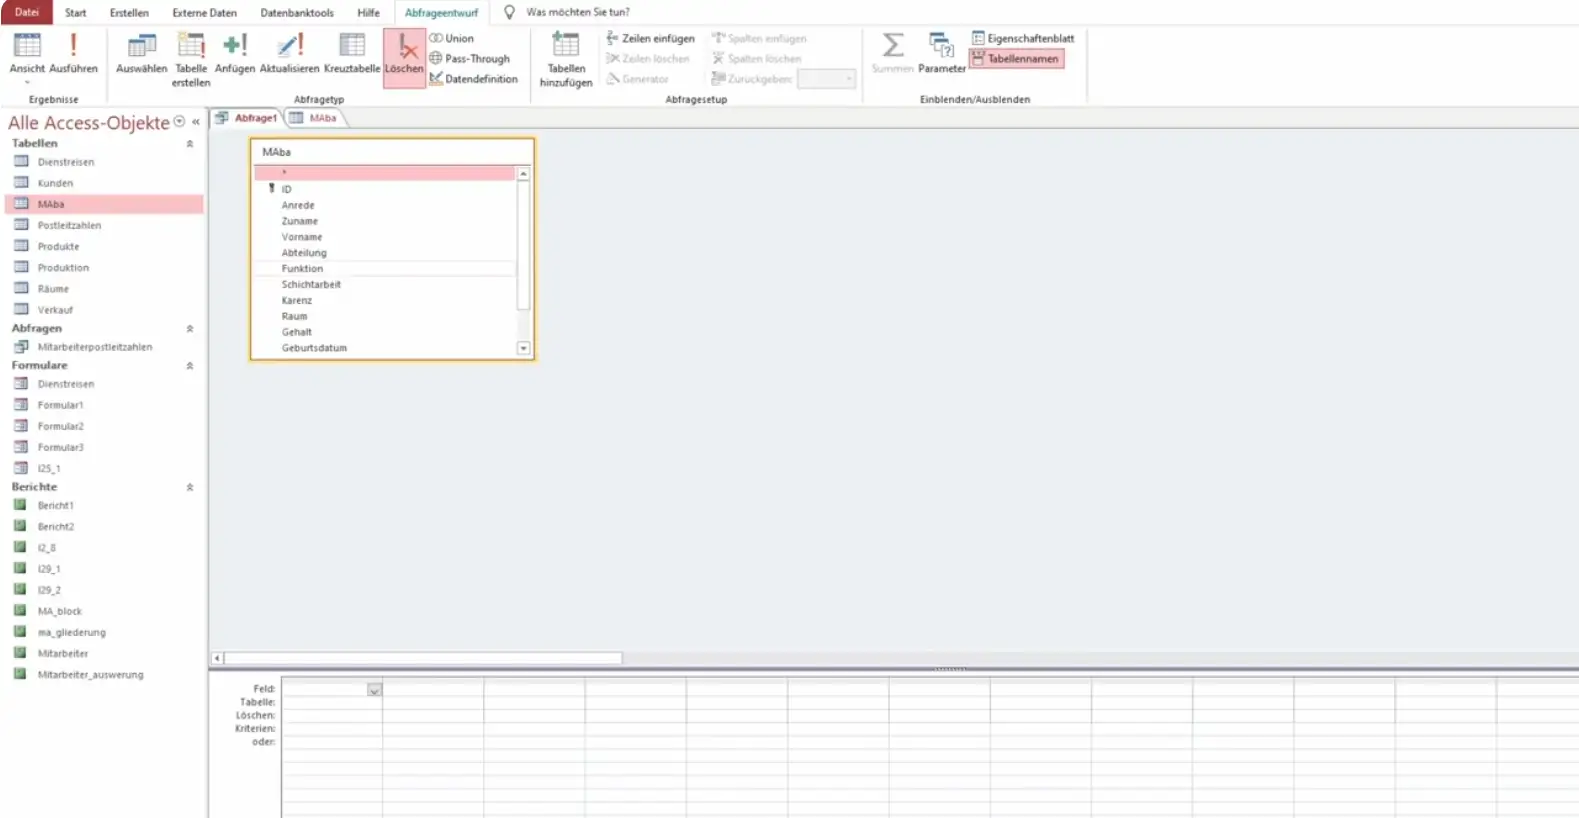1579x818 pixels.
Task: Open Tabellen hinzufügen
Action: pos(566,60)
